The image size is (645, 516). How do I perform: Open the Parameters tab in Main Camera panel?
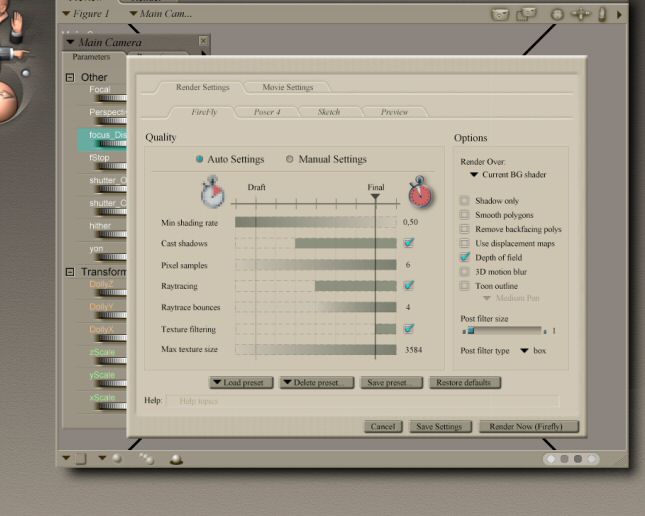tap(91, 57)
